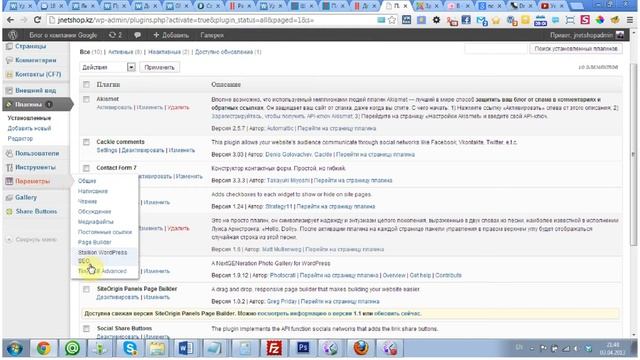Viewport: 640px width, 360px height.
Task: Check the Cackle comments plugin checkbox
Action: (x=86, y=142)
